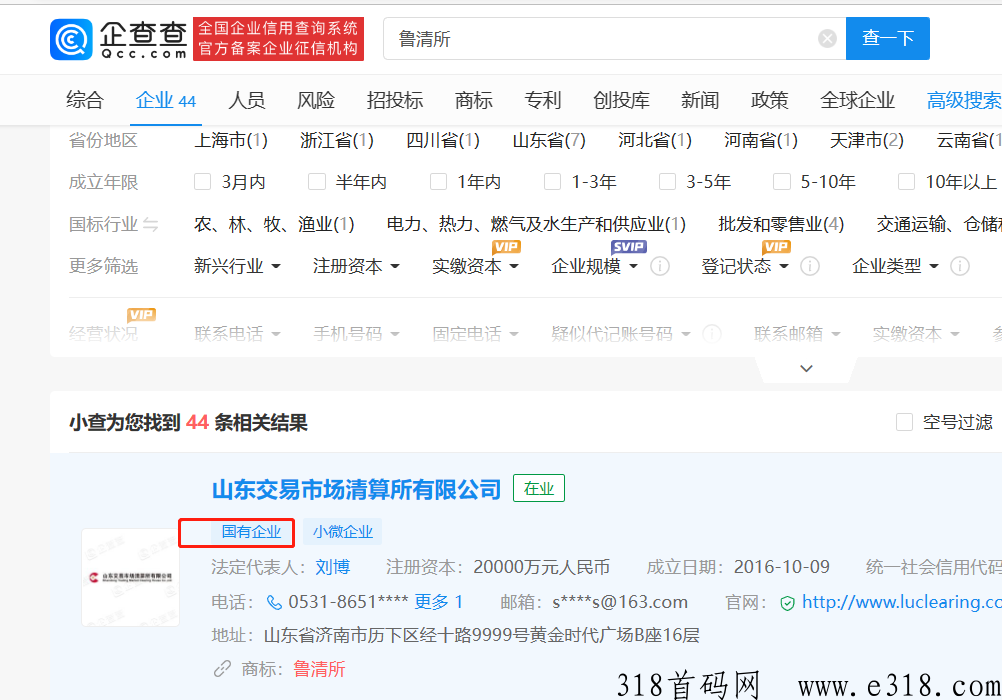Check the 半年内 checkbox

point(316,182)
